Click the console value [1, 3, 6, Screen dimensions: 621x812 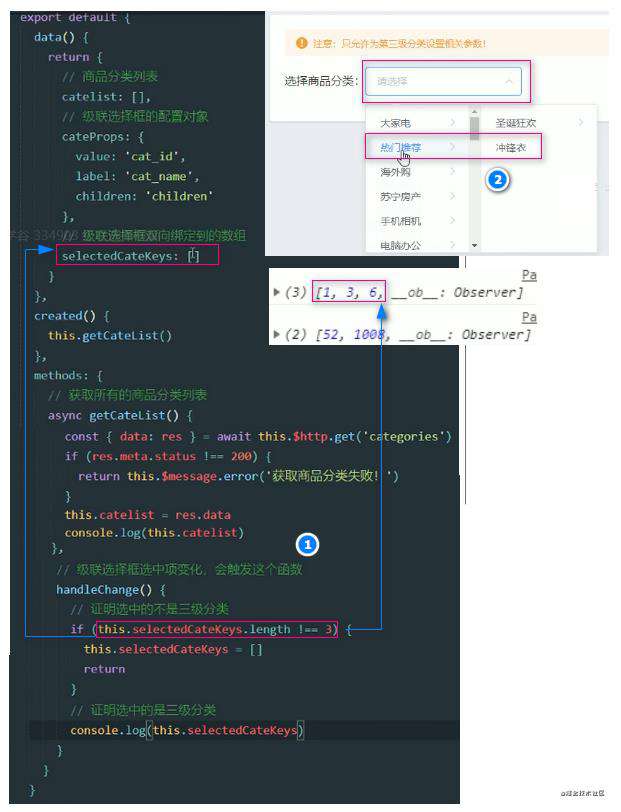349,293
